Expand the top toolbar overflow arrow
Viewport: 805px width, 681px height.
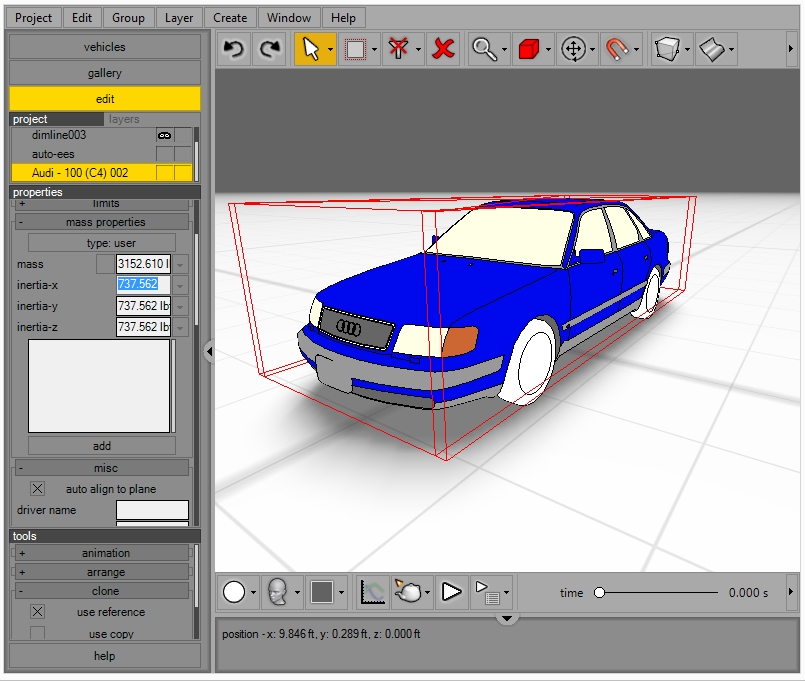click(x=791, y=49)
